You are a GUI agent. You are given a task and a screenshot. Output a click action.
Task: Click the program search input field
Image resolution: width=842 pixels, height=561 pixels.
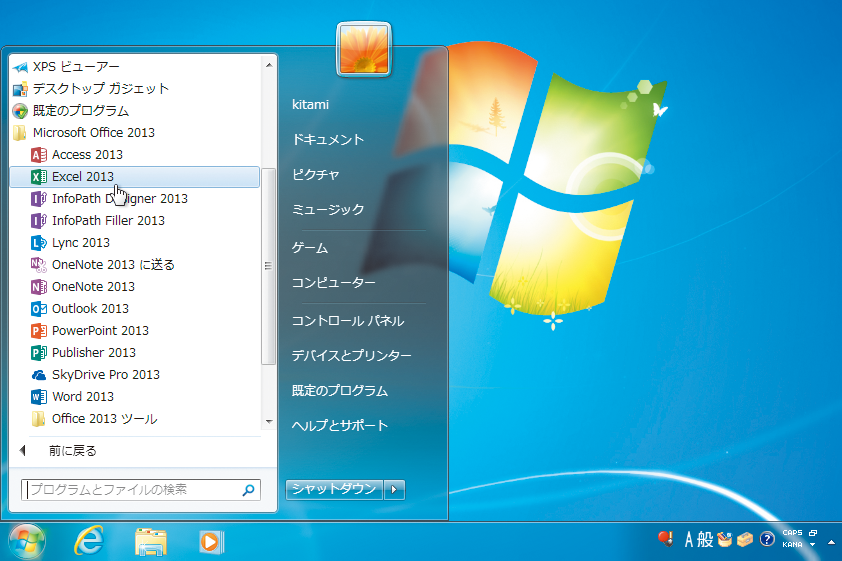tap(141, 490)
